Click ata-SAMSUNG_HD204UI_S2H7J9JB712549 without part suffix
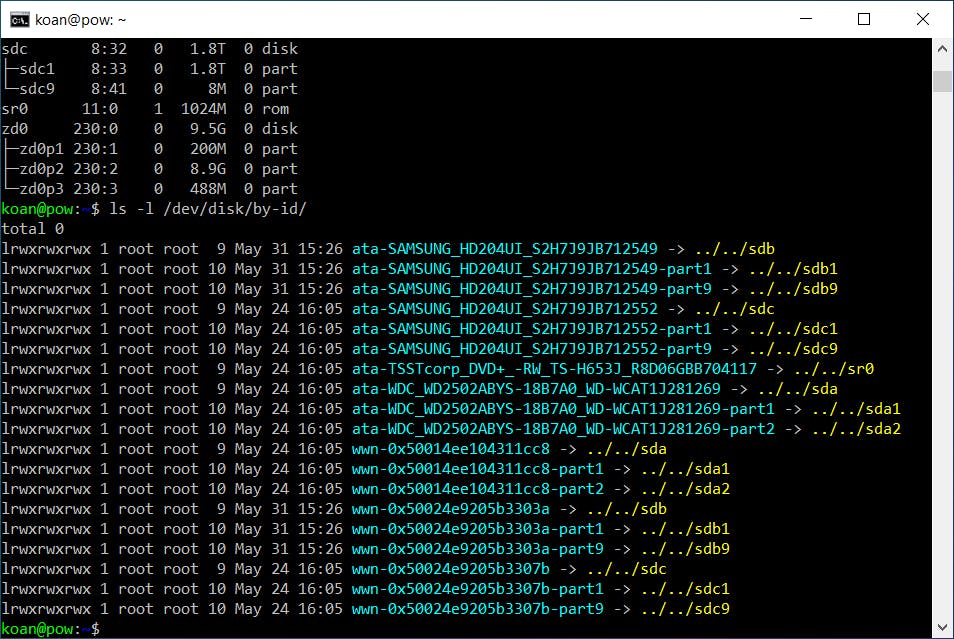Image resolution: width=954 pixels, height=639 pixels. [504, 249]
